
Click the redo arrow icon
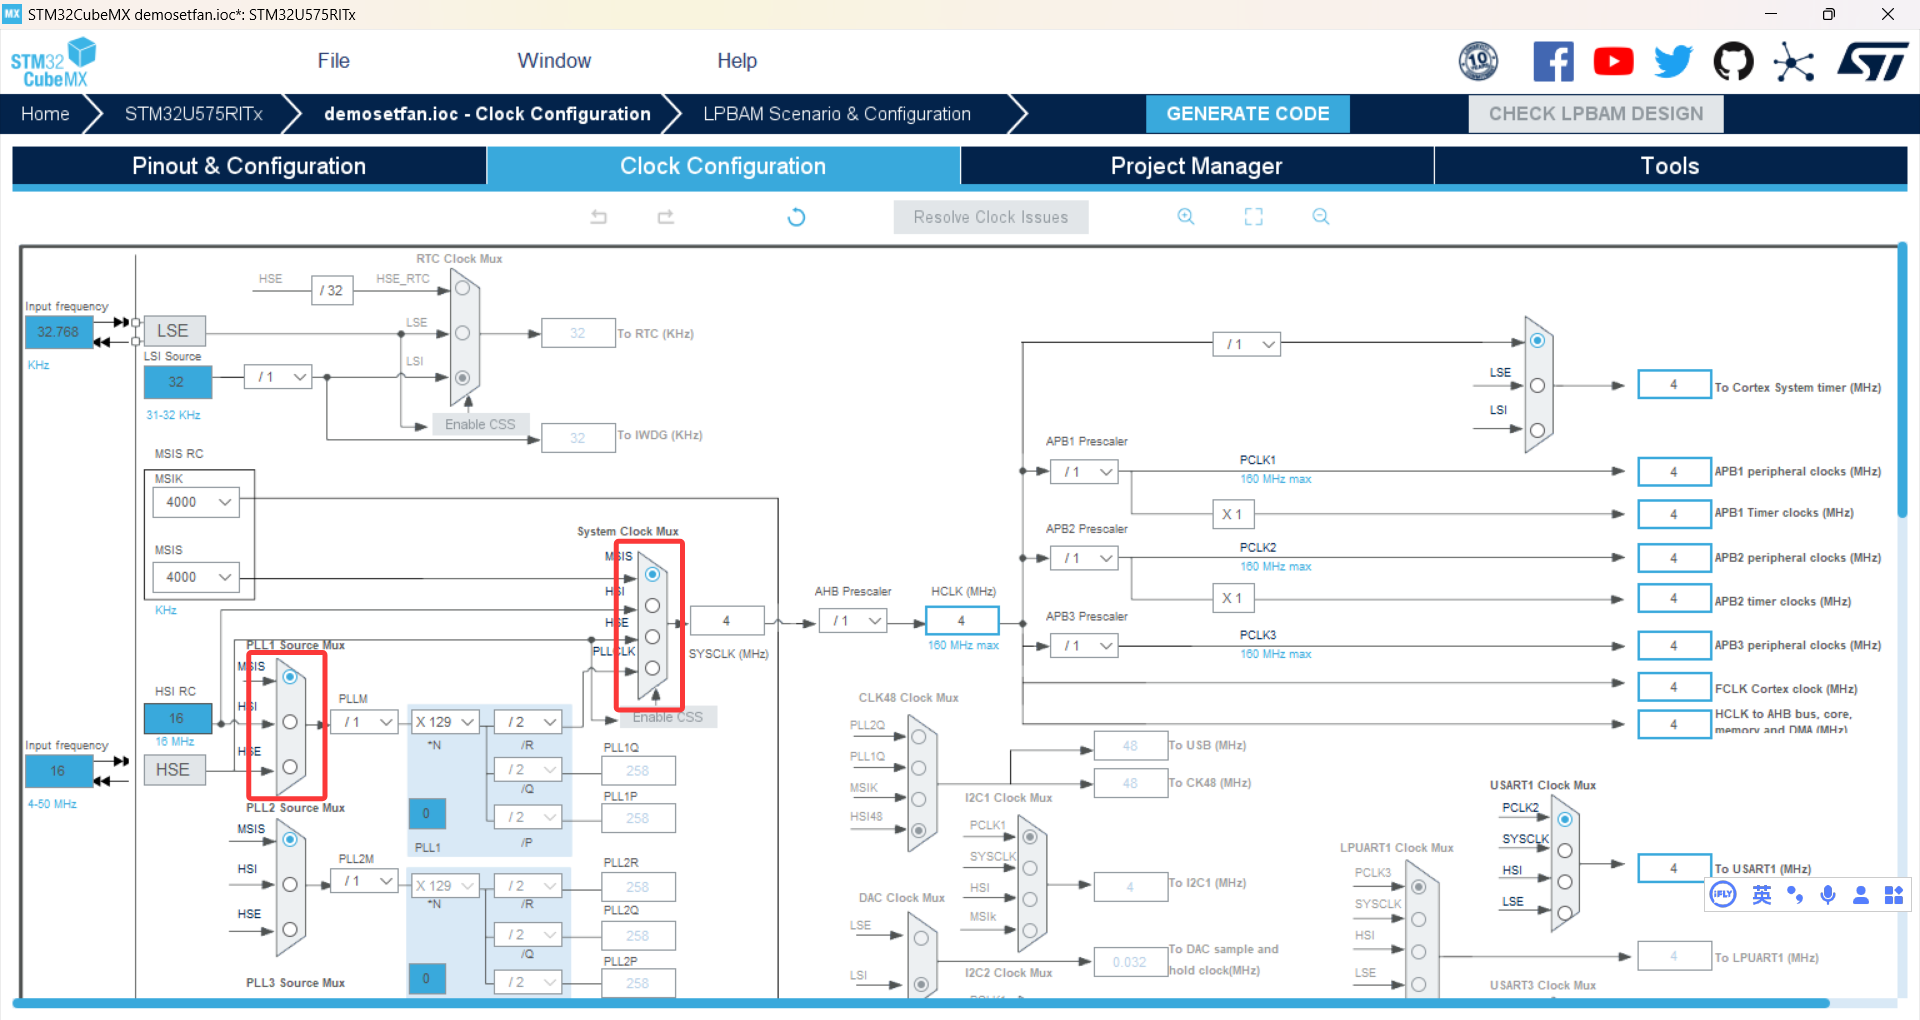point(666,217)
